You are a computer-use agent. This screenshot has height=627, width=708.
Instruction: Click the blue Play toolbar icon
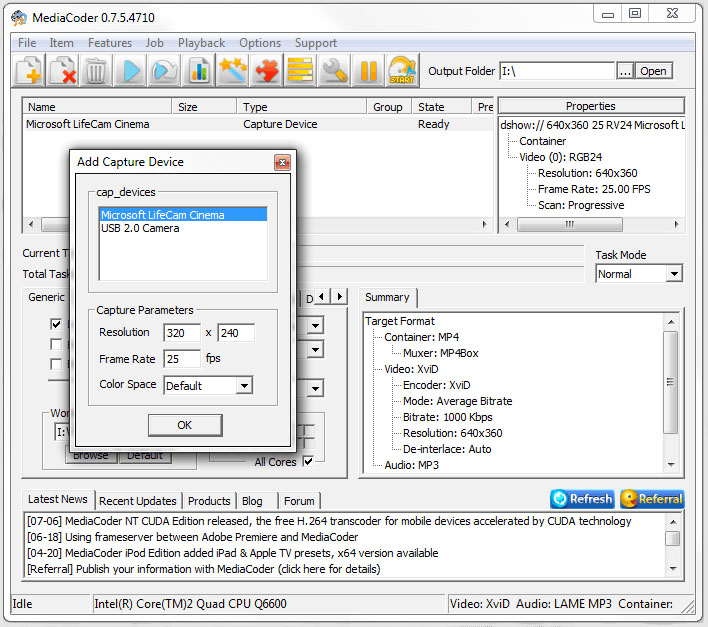pos(130,71)
